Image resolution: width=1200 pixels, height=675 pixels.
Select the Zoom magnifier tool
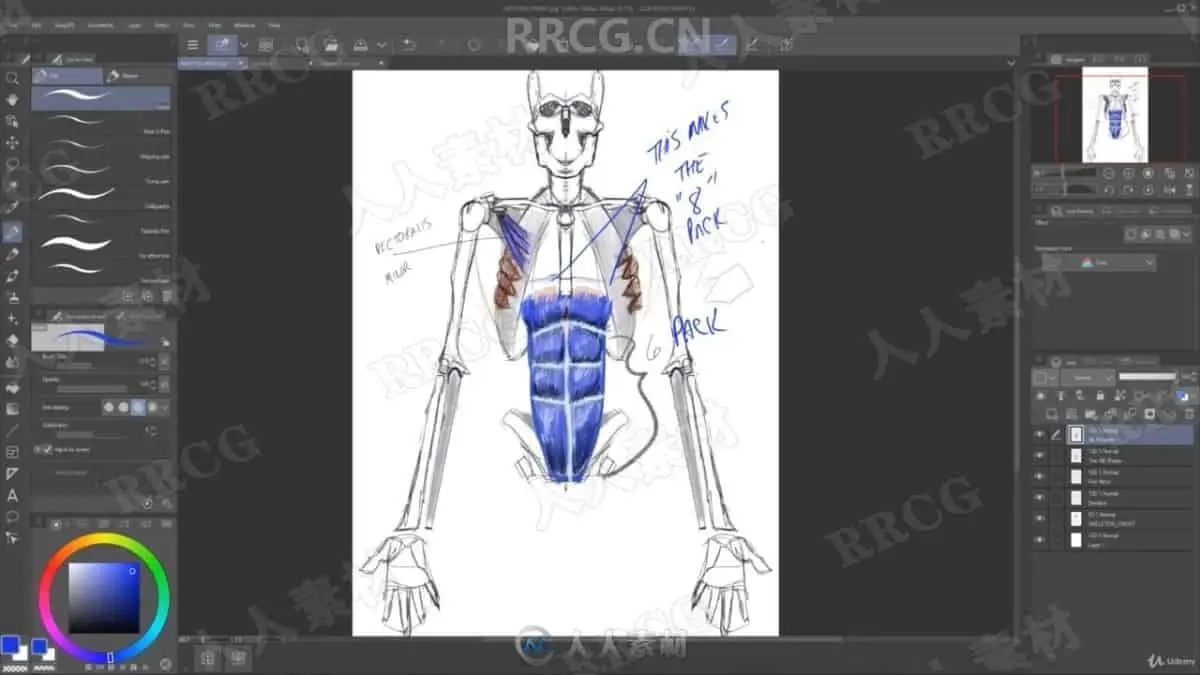coord(12,78)
